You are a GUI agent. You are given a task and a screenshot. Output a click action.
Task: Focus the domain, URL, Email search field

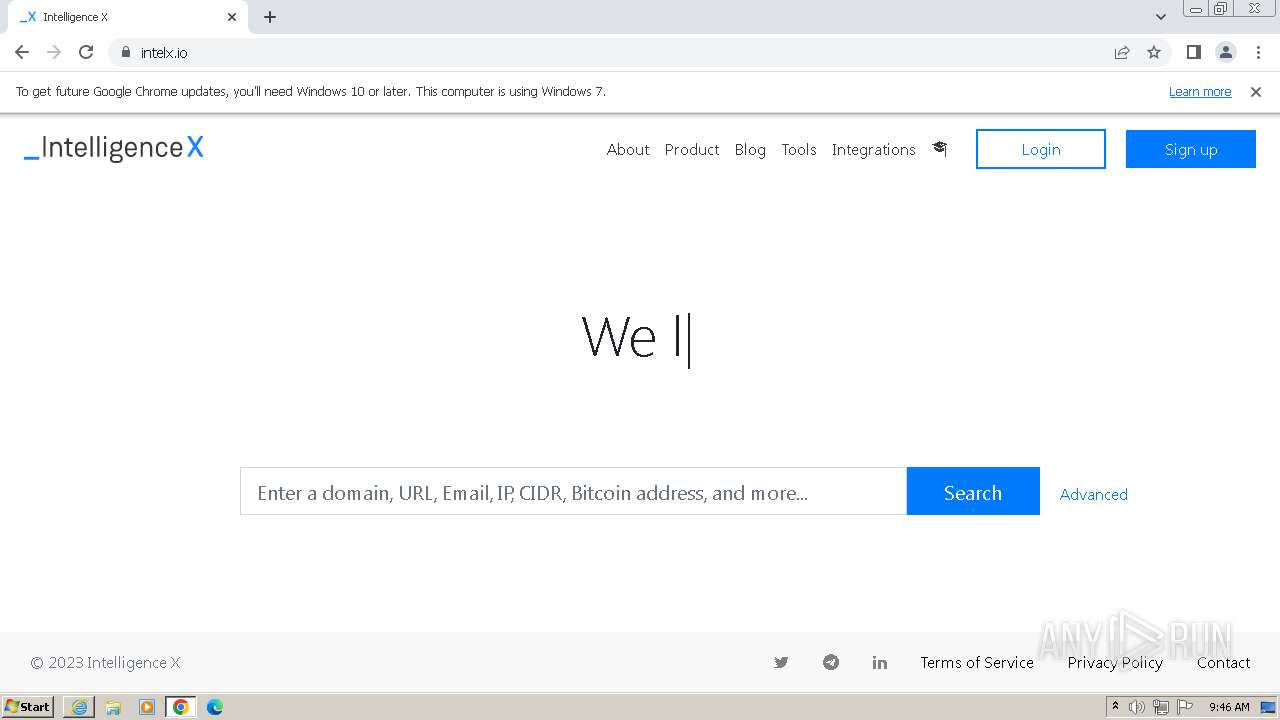(x=573, y=491)
